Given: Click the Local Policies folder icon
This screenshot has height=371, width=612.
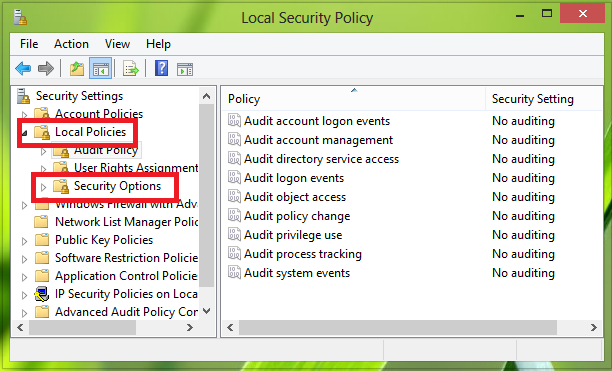Looking at the screenshot, I should tap(42, 132).
